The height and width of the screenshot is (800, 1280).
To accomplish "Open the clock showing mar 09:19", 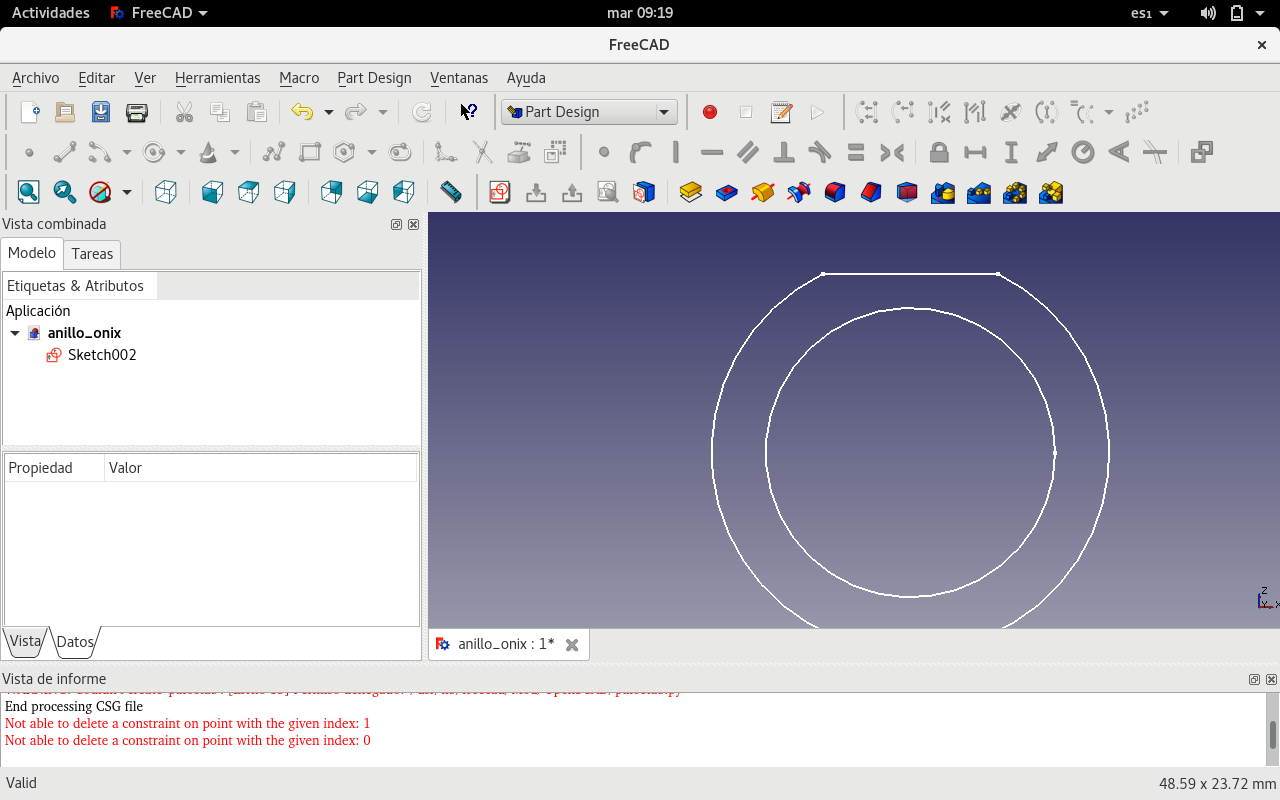I will [640, 13].
